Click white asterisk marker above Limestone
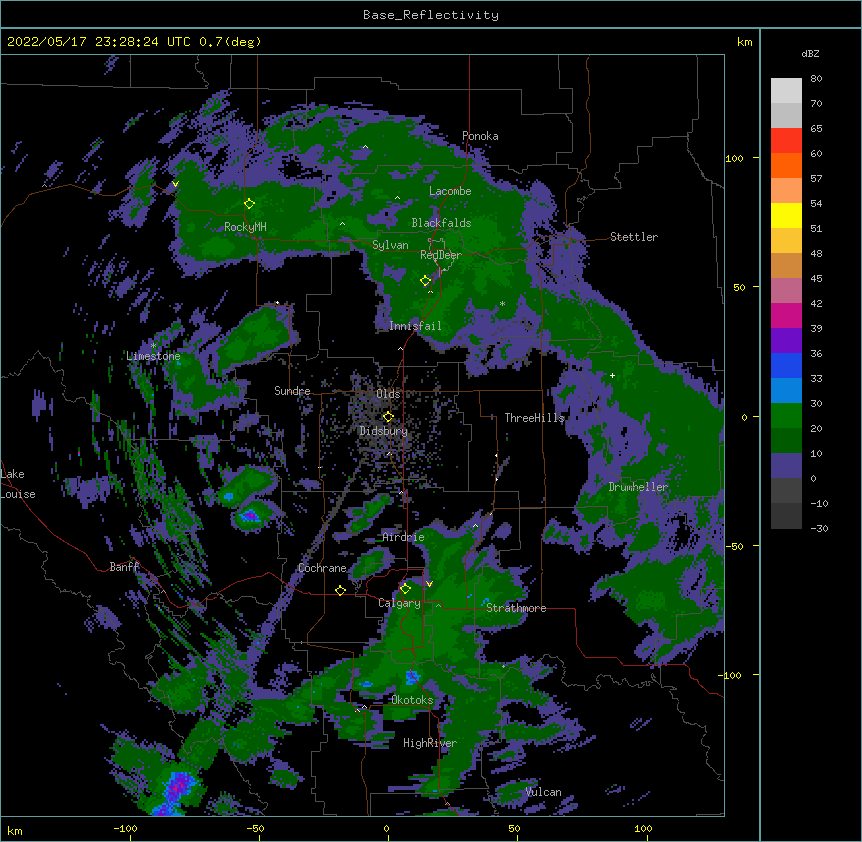Image resolution: width=862 pixels, height=842 pixels. (x=154, y=345)
